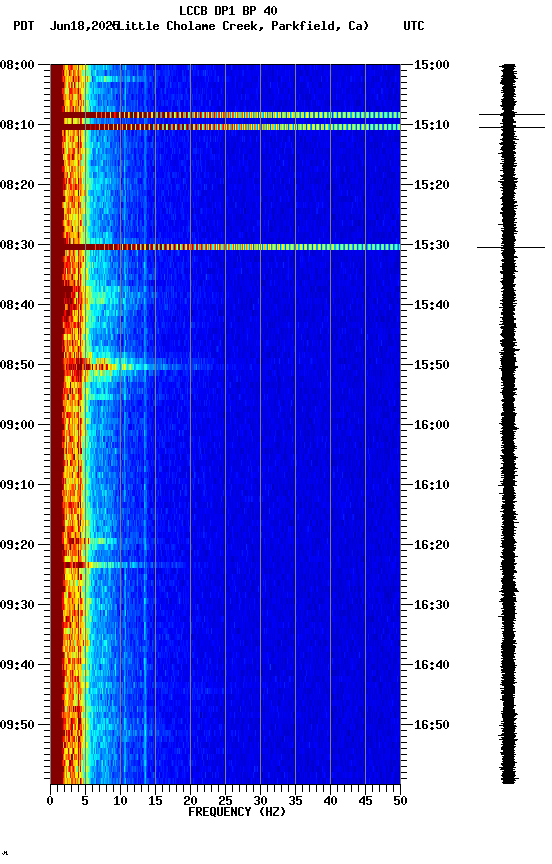Click the "09:10" PDT time label
This screenshot has height=864, width=552.
coord(17,485)
